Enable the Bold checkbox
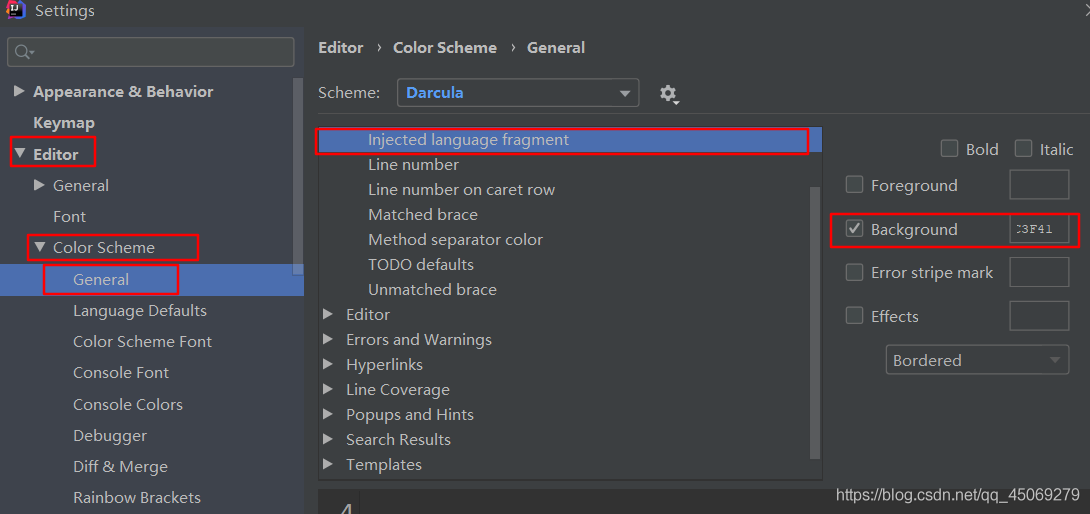The image size is (1090, 514). (949, 149)
